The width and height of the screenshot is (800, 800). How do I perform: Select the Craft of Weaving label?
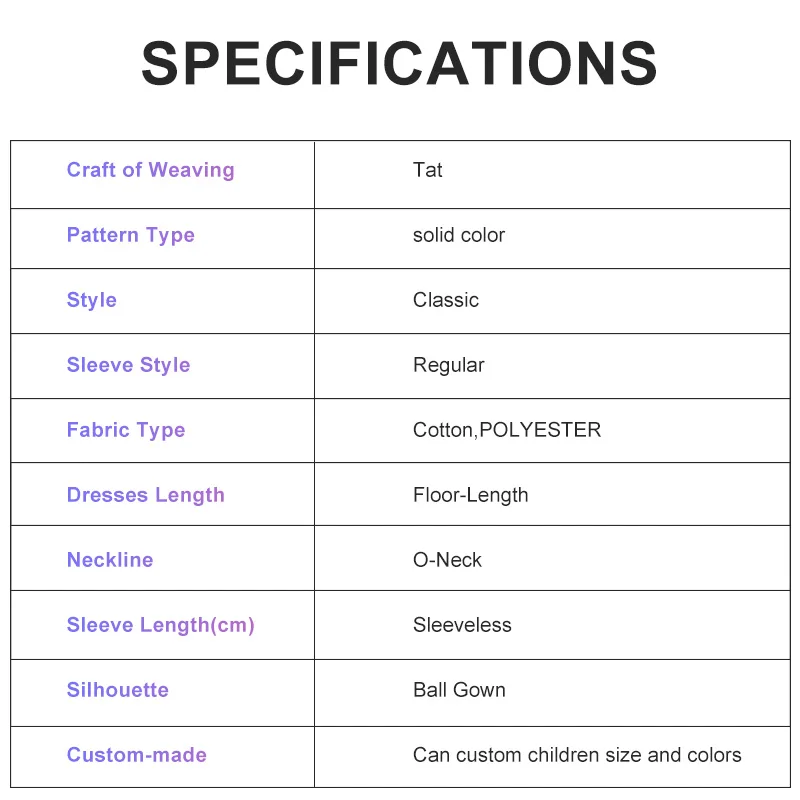click(150, 170)
